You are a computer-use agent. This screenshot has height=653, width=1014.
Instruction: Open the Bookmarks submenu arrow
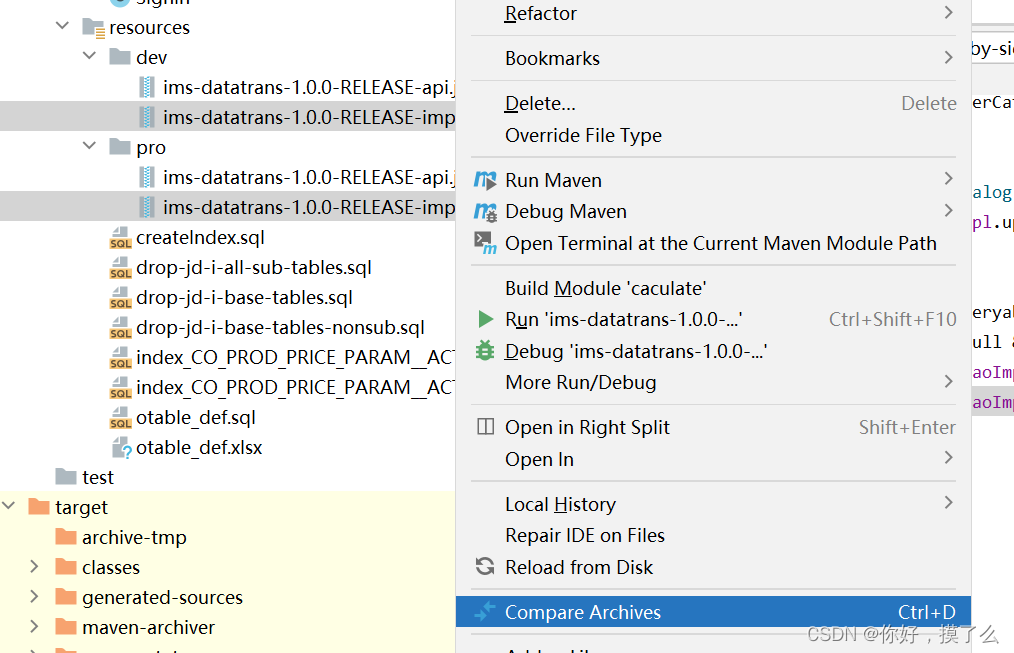tap(948, 58)
